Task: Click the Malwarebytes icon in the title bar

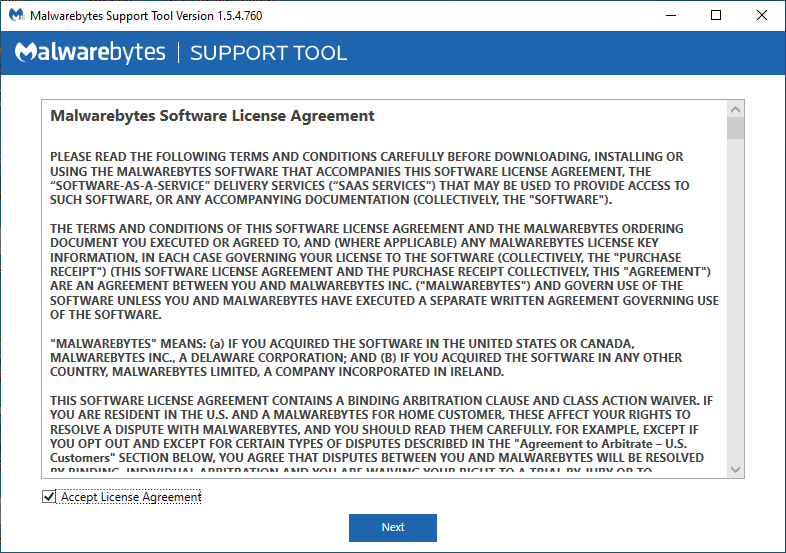Action: [17, 15]
